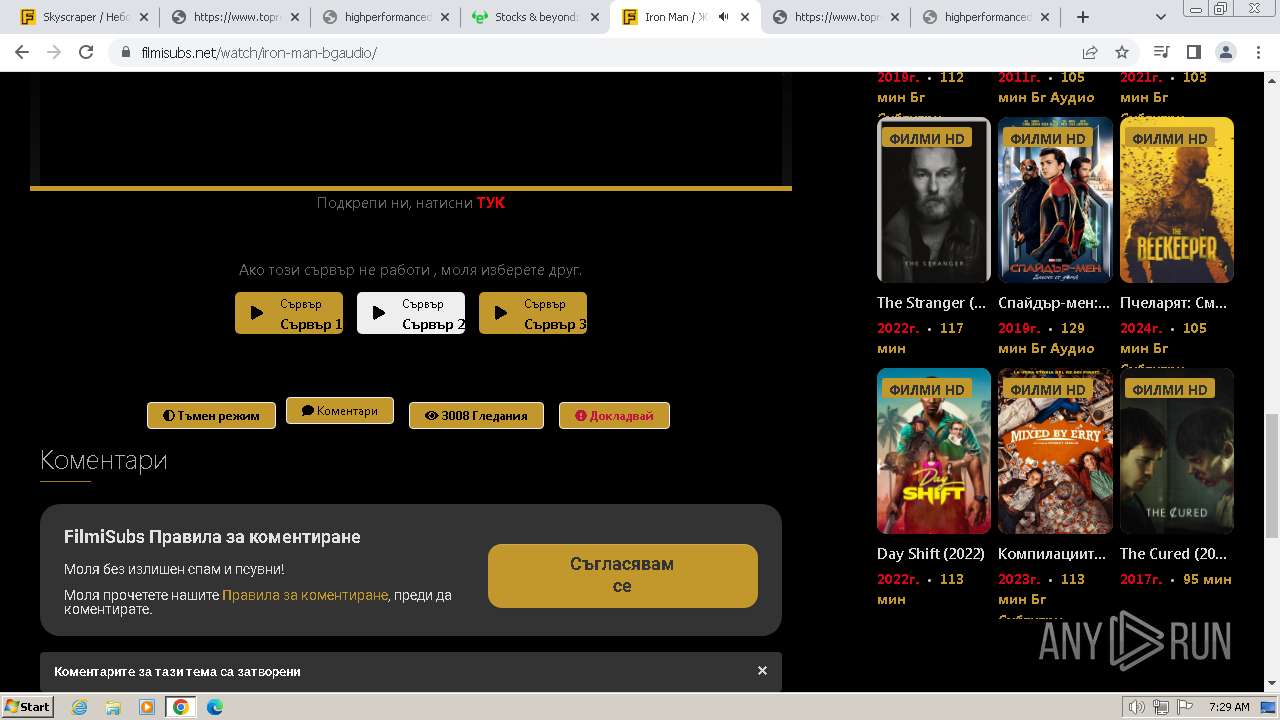Close the Iron Man tab

(x=744, y=17)
